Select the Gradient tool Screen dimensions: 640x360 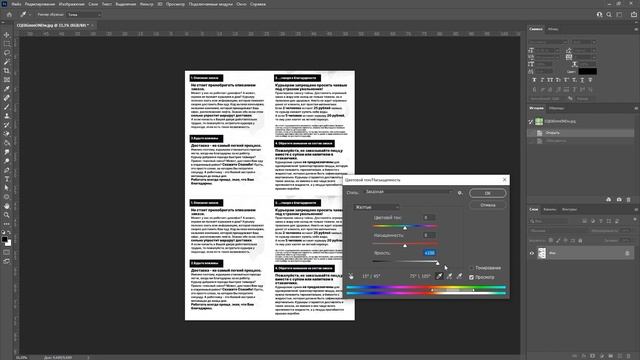pyautogui.click(x=7, y=143)
